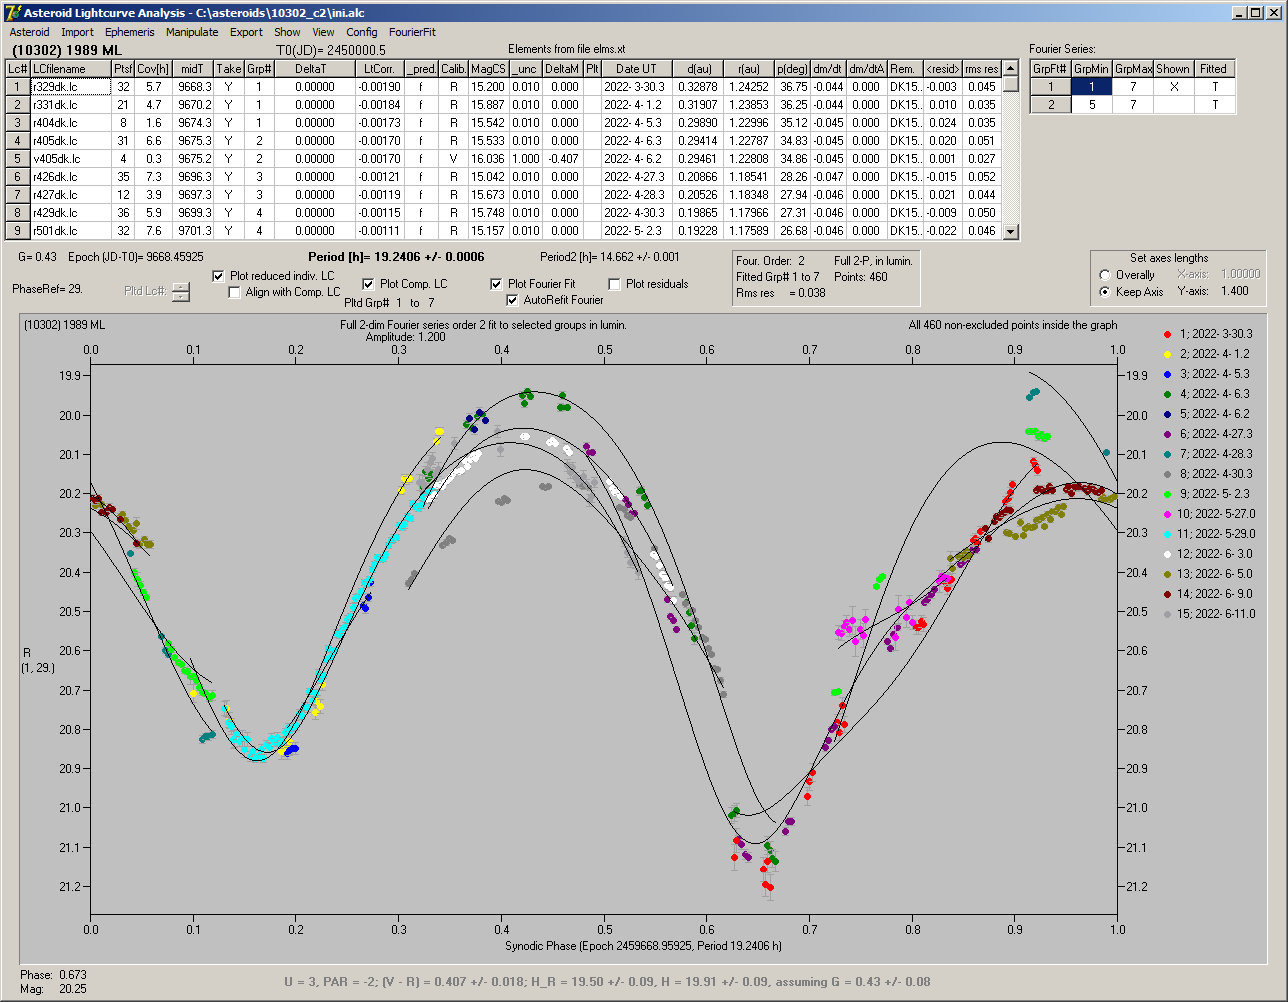Image resolution: width=1288 pixels, height=1002 pixels.
Task: Click the Synodic Phase axis label
Action: tap(643, 945)
